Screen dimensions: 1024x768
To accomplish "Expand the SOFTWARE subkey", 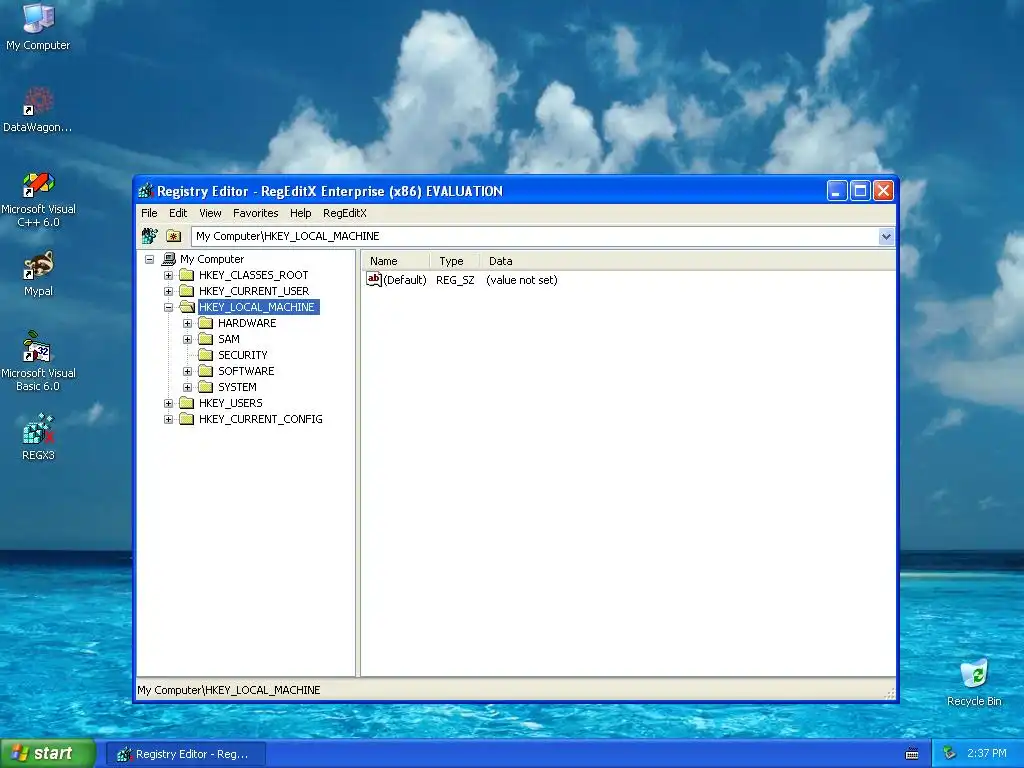I will (187, 371).
